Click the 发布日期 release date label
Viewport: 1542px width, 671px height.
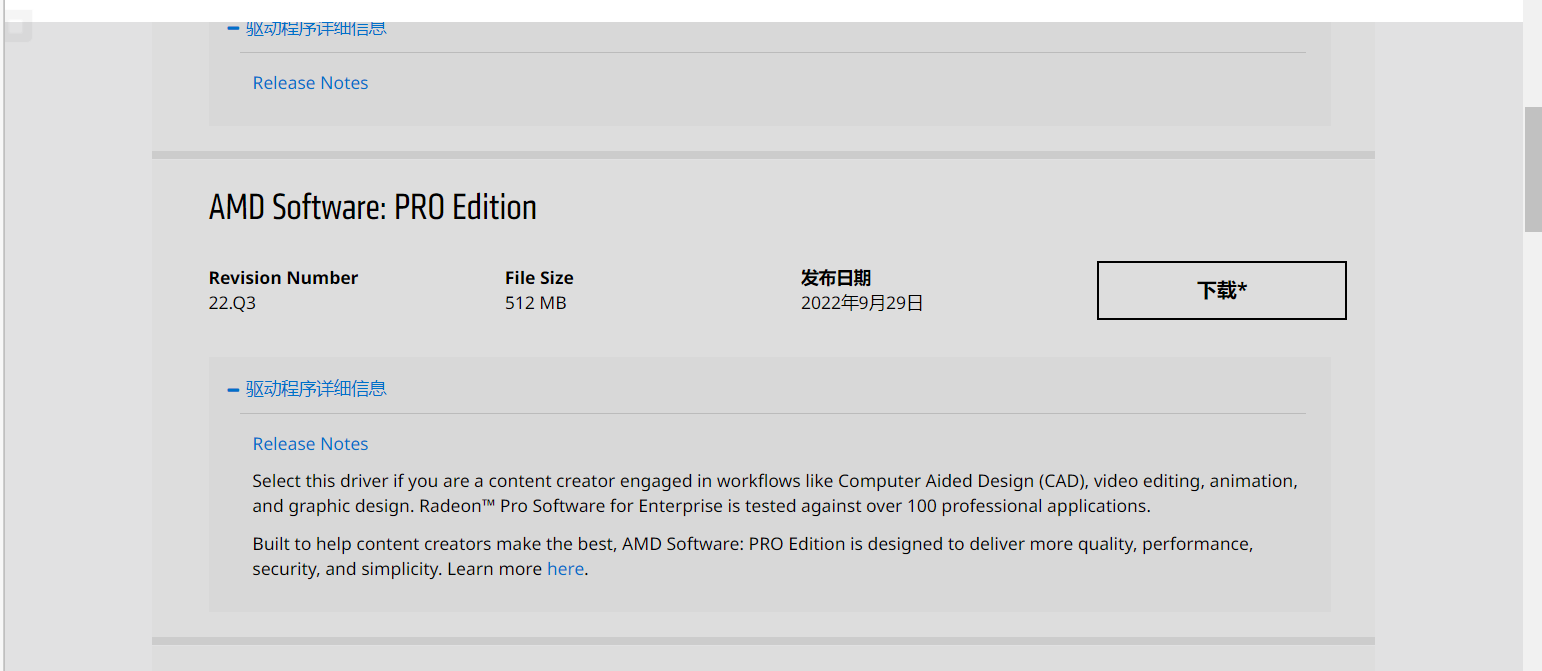(x=835, y=278)
